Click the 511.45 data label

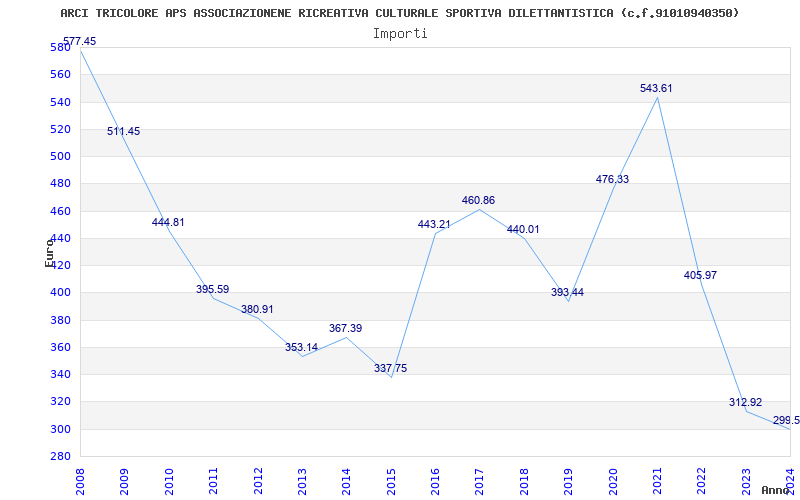[123, 131]
